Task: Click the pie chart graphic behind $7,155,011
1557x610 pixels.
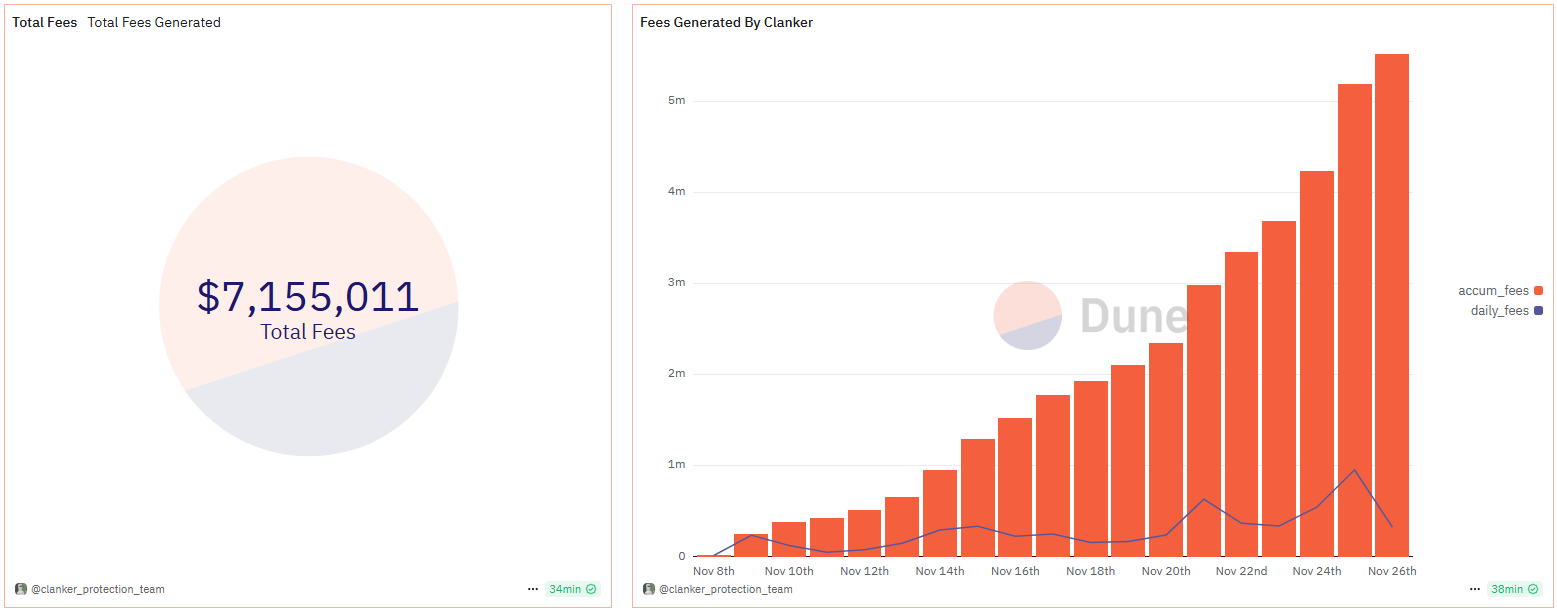Action: (x=308, y=306)
